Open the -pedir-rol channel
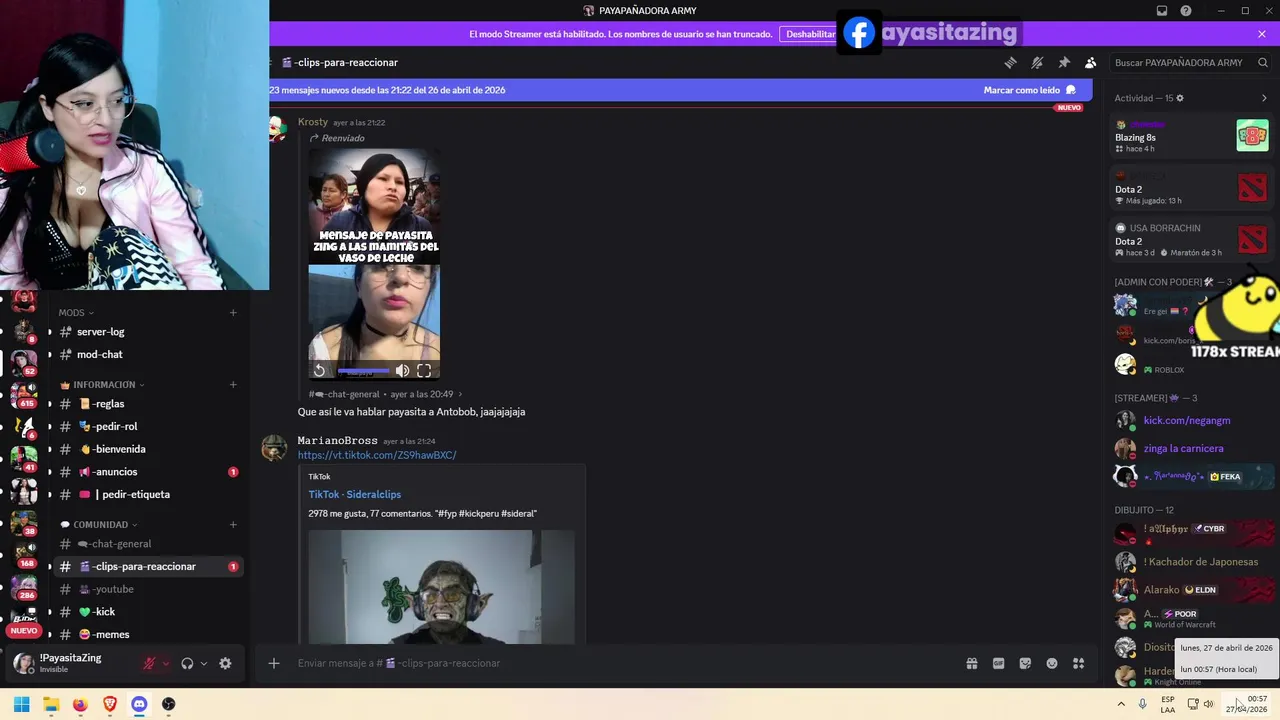The image size is (1280, 720). [x=147, y=427]
